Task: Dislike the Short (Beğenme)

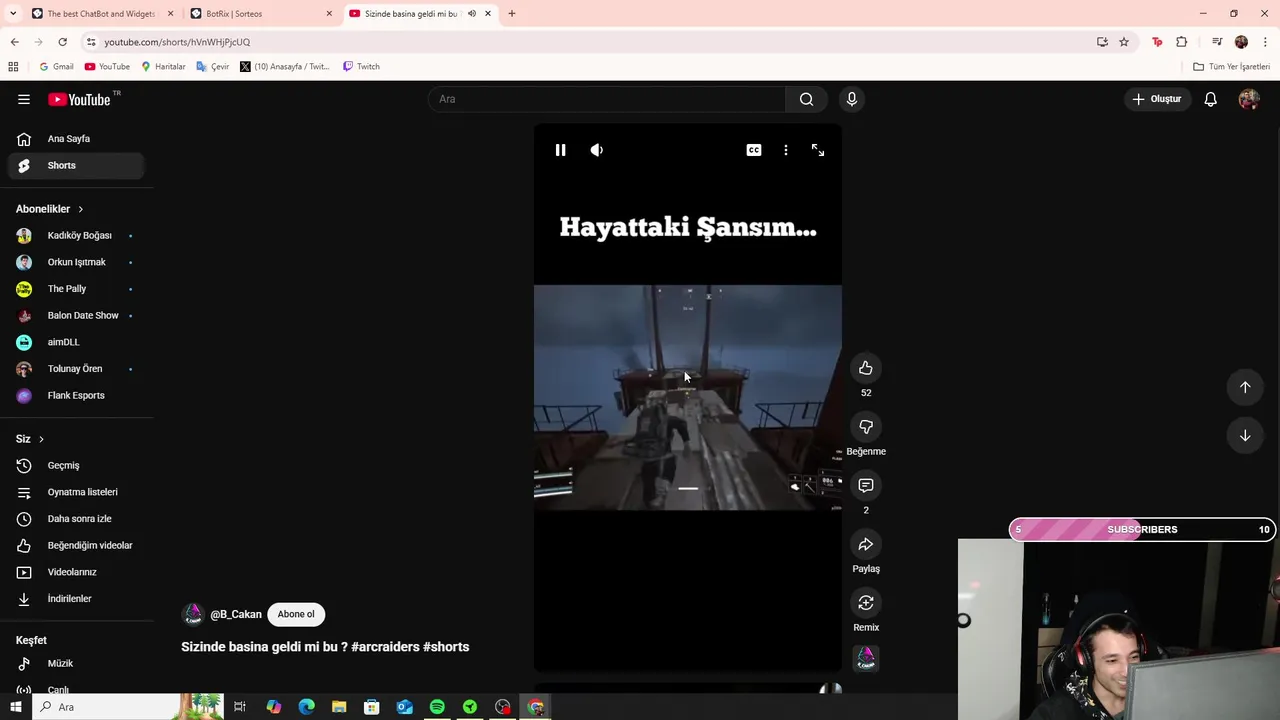Action: [866, 427]
